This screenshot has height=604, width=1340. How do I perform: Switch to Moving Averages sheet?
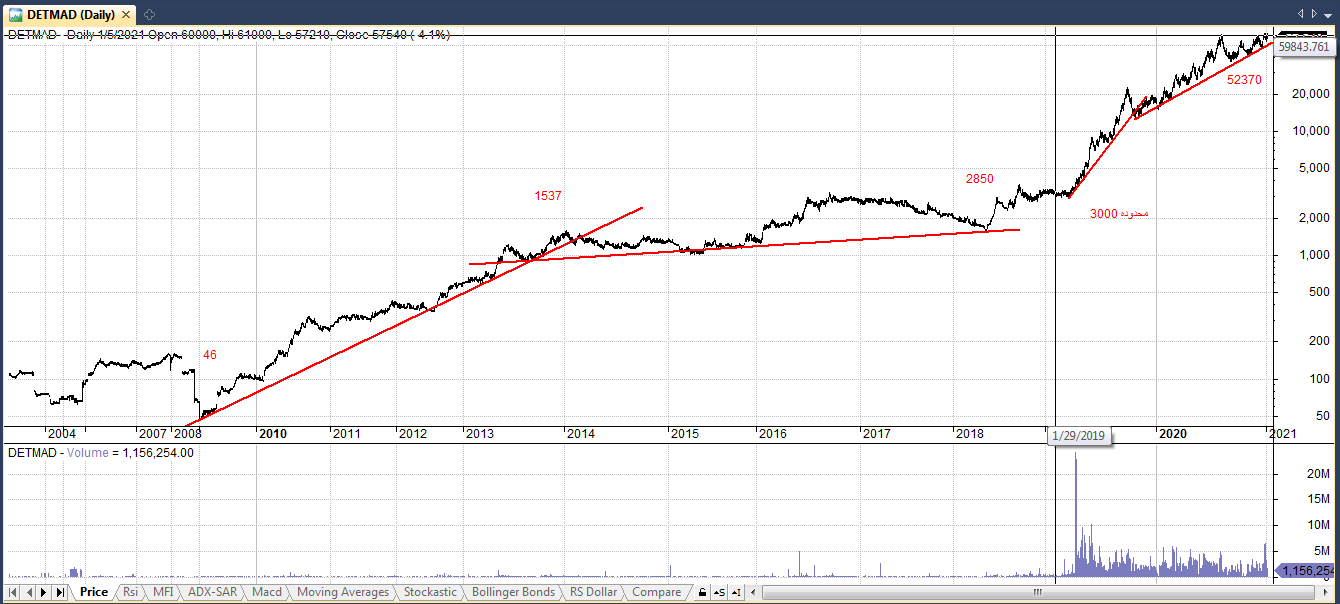coord(342,592)
